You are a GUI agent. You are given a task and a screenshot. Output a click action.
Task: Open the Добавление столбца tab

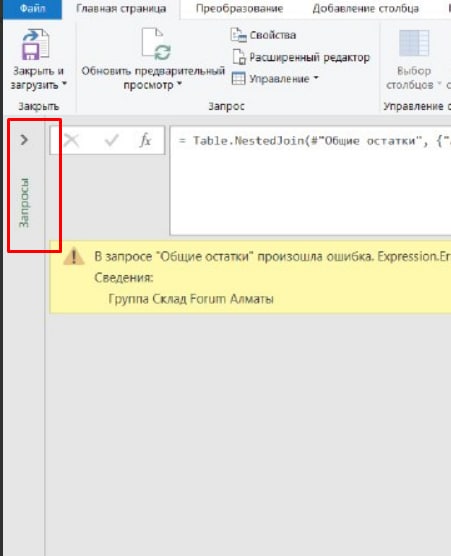click(x=366, y=9)
